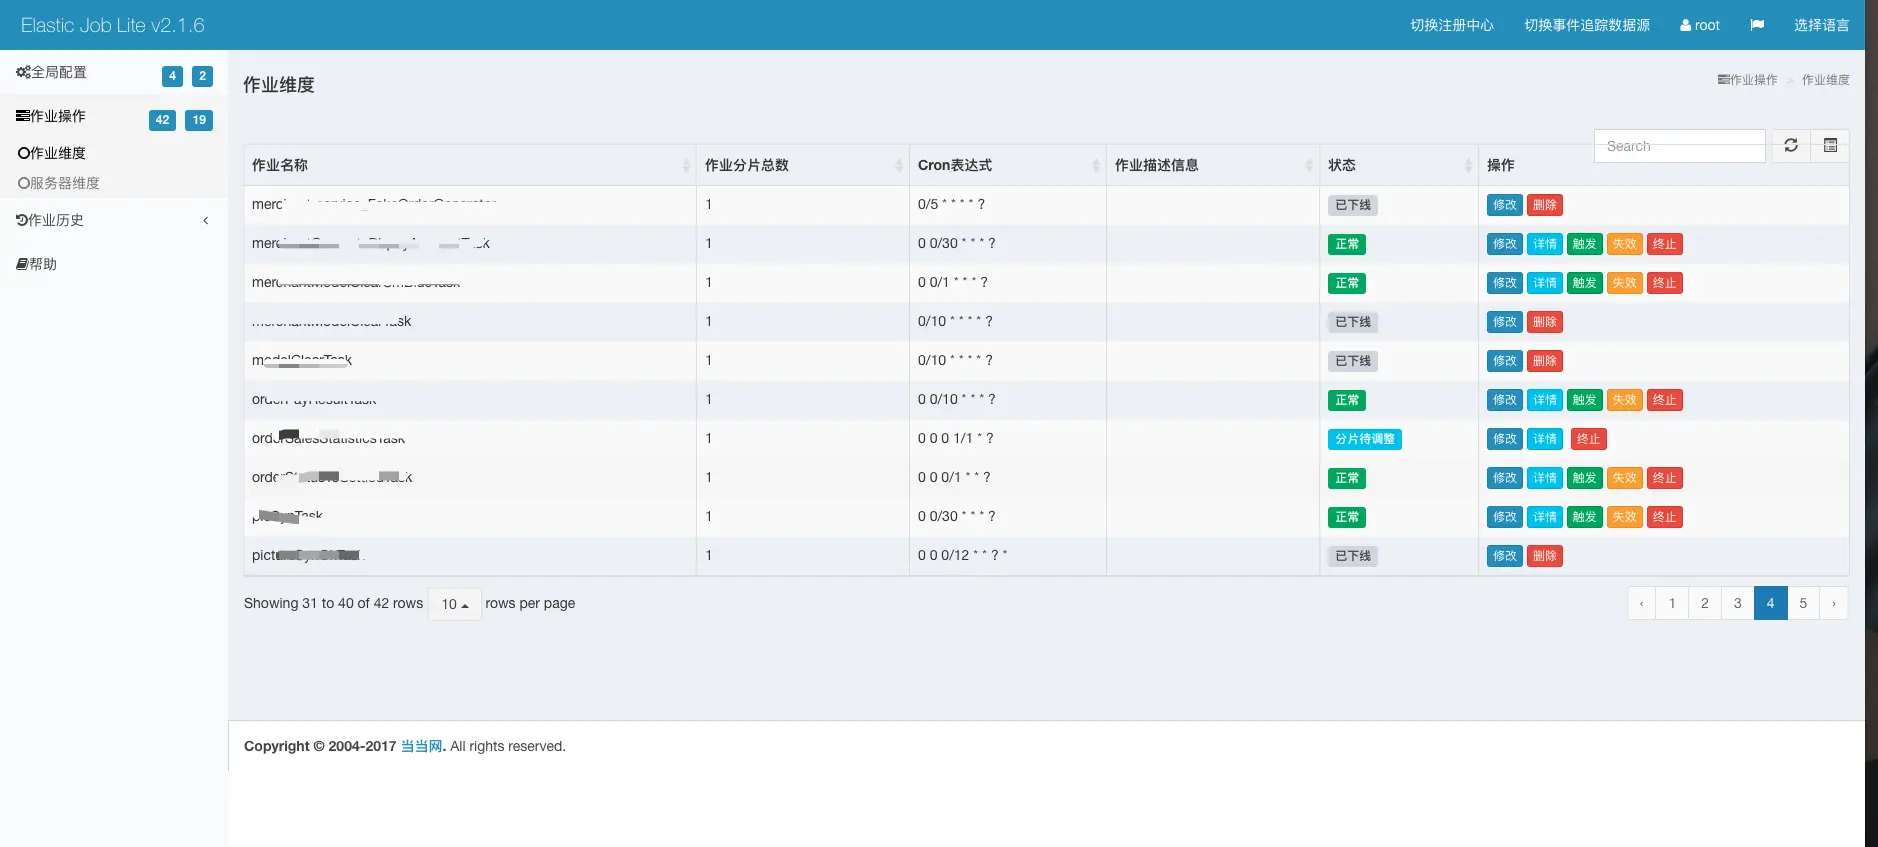This screenshot has width=1878, height=847.
Task: Go to page 2
Action: tap(1704, 603)
